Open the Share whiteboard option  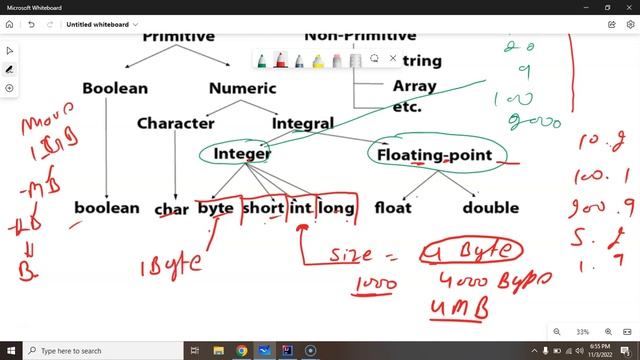[611, 24]
